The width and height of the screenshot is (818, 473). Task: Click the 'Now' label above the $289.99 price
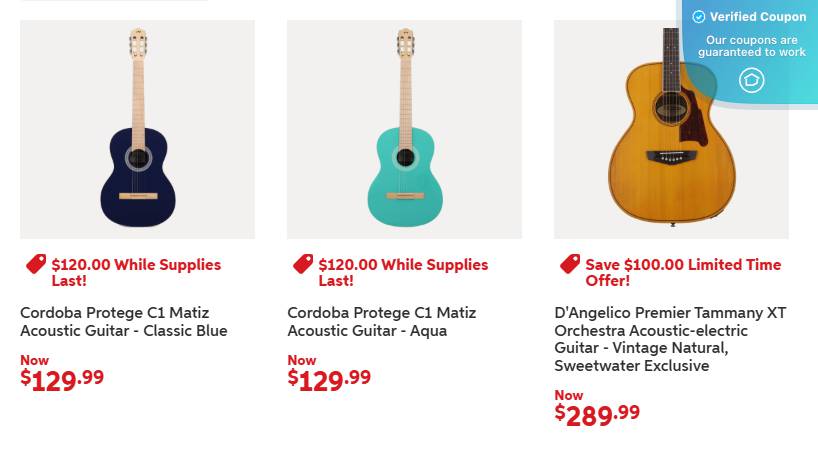569,395
